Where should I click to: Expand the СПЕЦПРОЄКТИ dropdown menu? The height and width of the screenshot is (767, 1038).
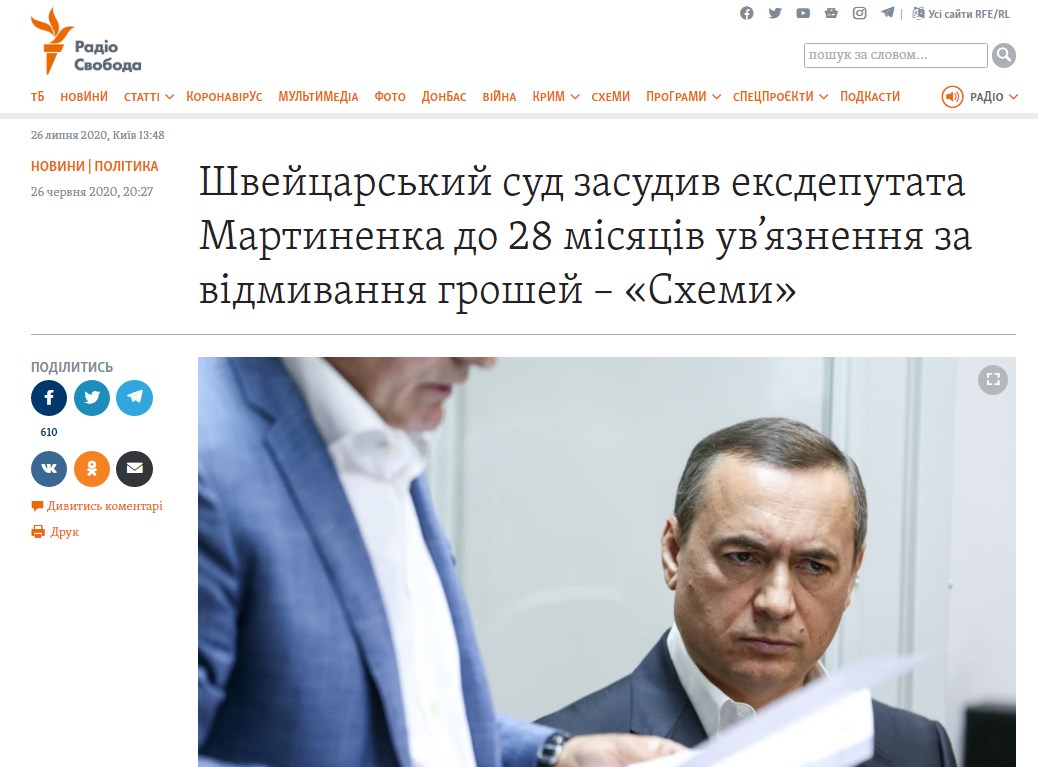[x=780, y=97]
